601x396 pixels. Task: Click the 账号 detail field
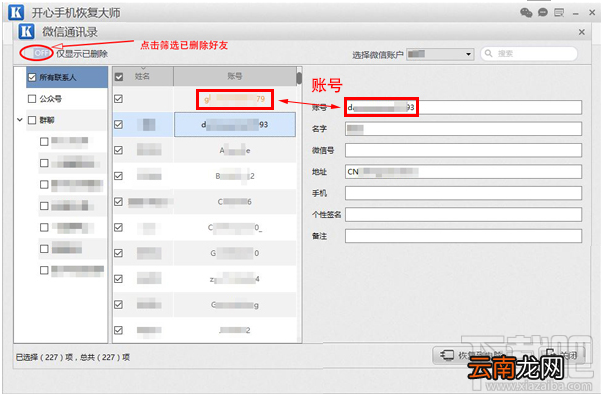[463, 107]
